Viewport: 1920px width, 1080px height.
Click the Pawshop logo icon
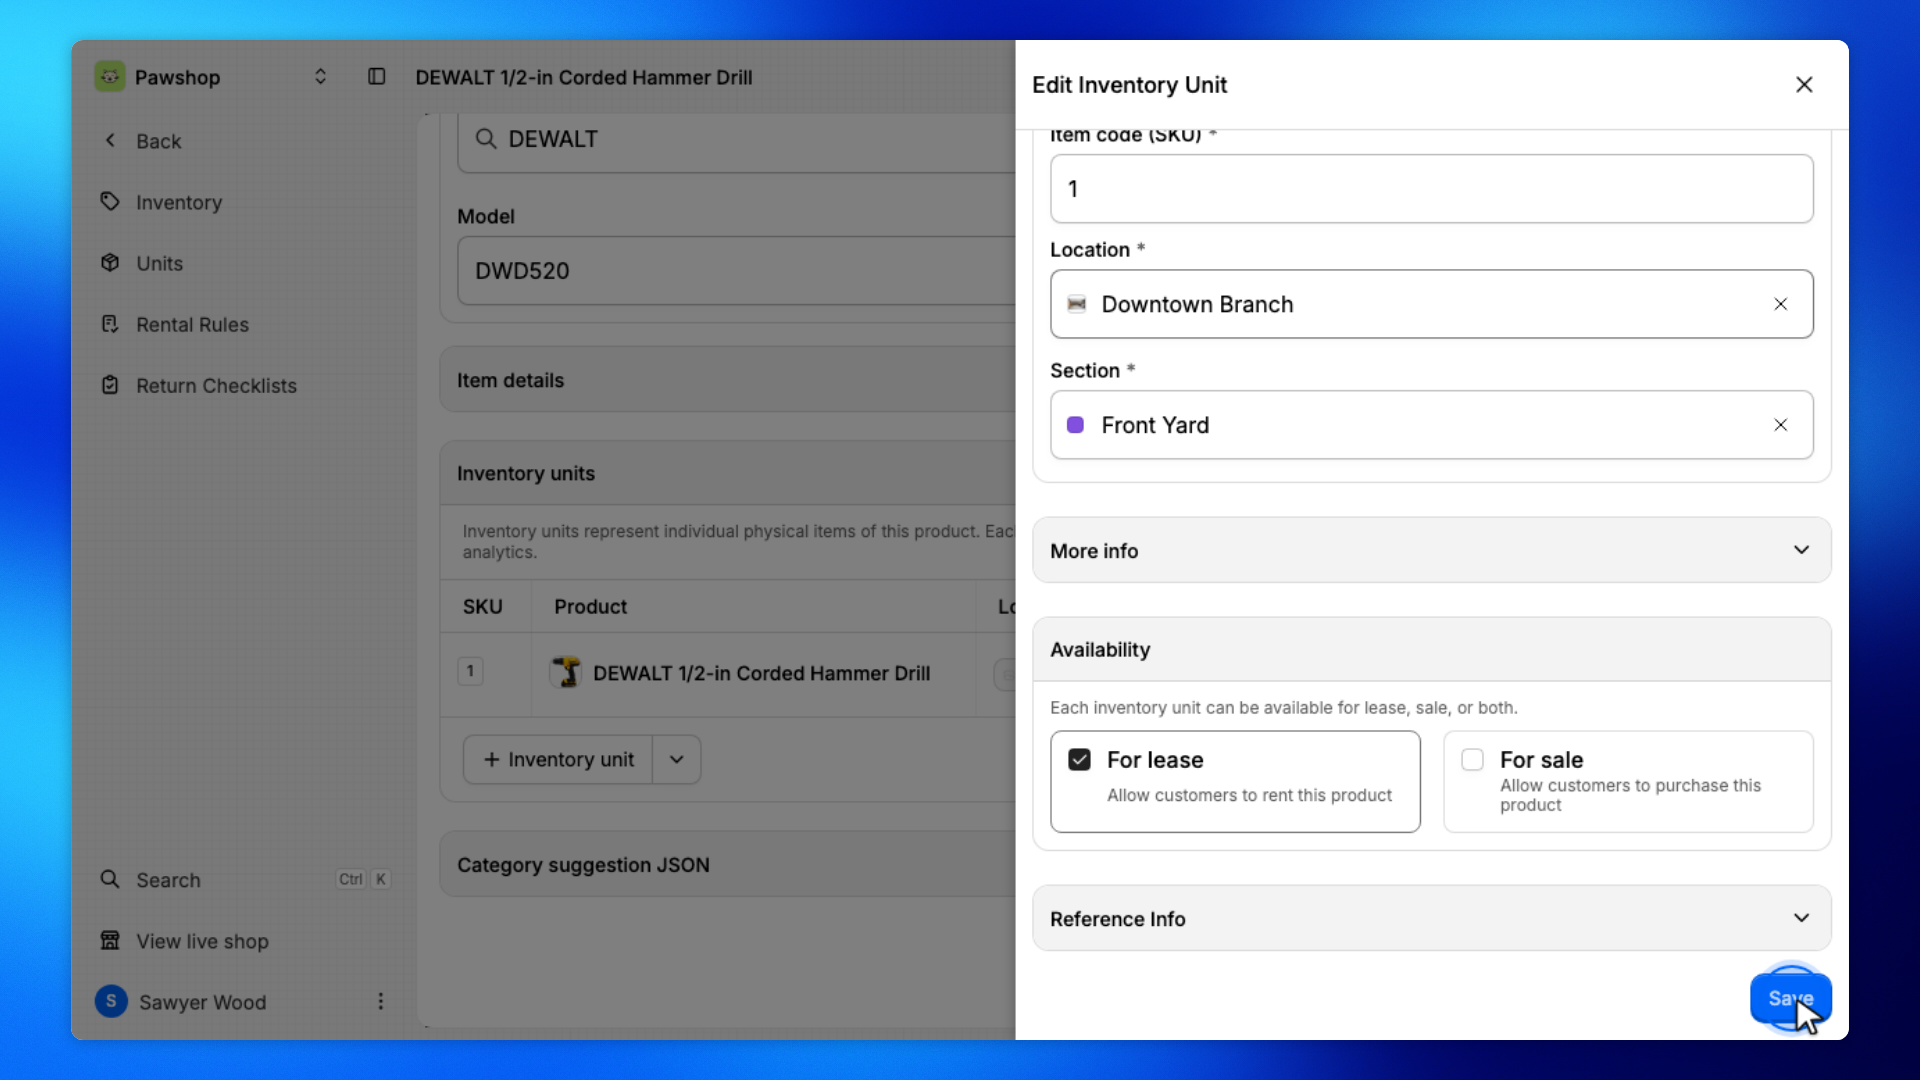(x=110, y=77)
